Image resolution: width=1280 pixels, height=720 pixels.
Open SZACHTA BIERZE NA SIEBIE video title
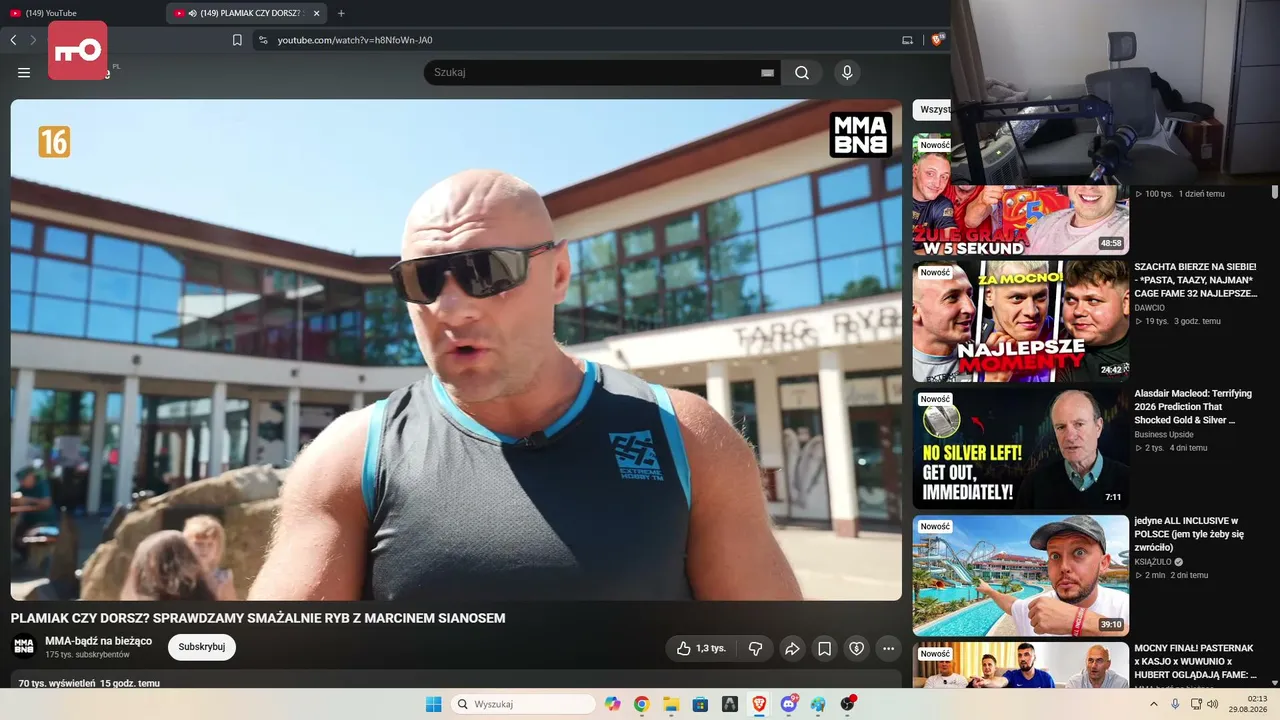pyautogui.click(x=1195, y=280)
